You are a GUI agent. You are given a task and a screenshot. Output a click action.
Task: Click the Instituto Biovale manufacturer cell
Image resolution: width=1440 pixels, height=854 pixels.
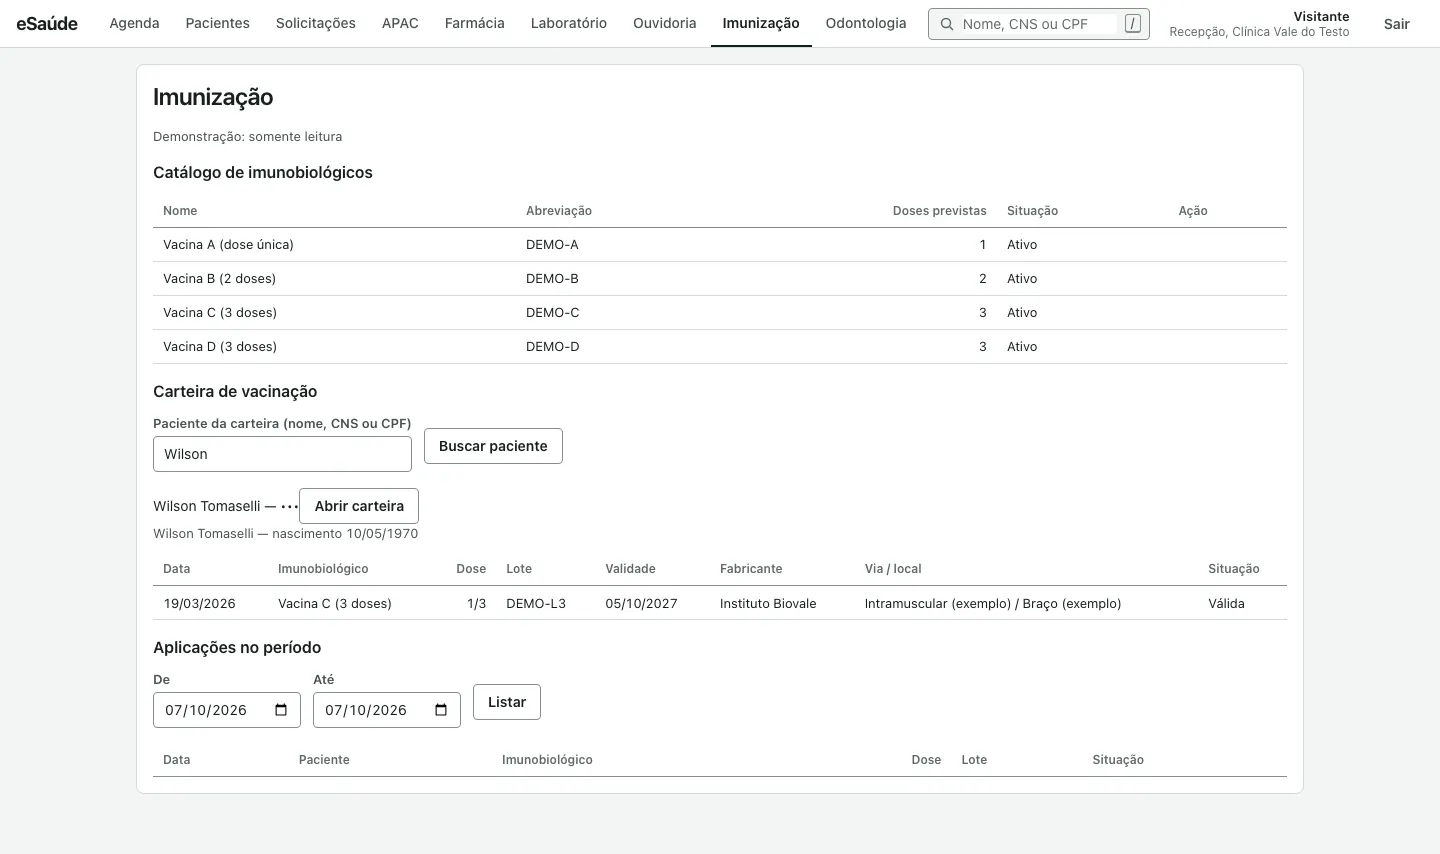pyautogui.click(x=768, y=604)
